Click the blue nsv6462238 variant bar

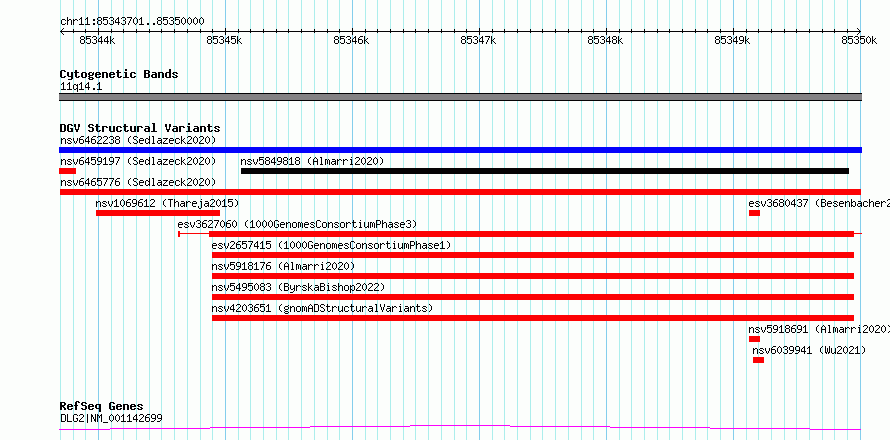pyautogui.click(x=460, y=150)
